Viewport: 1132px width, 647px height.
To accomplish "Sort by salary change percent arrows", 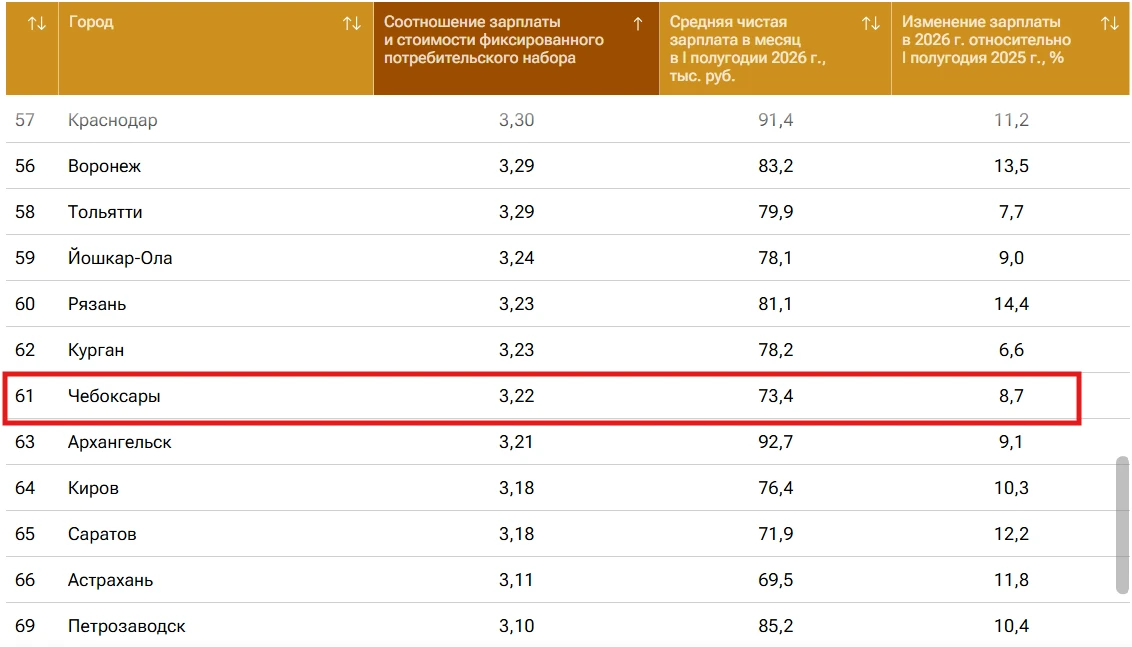I will coord(1110,24).
